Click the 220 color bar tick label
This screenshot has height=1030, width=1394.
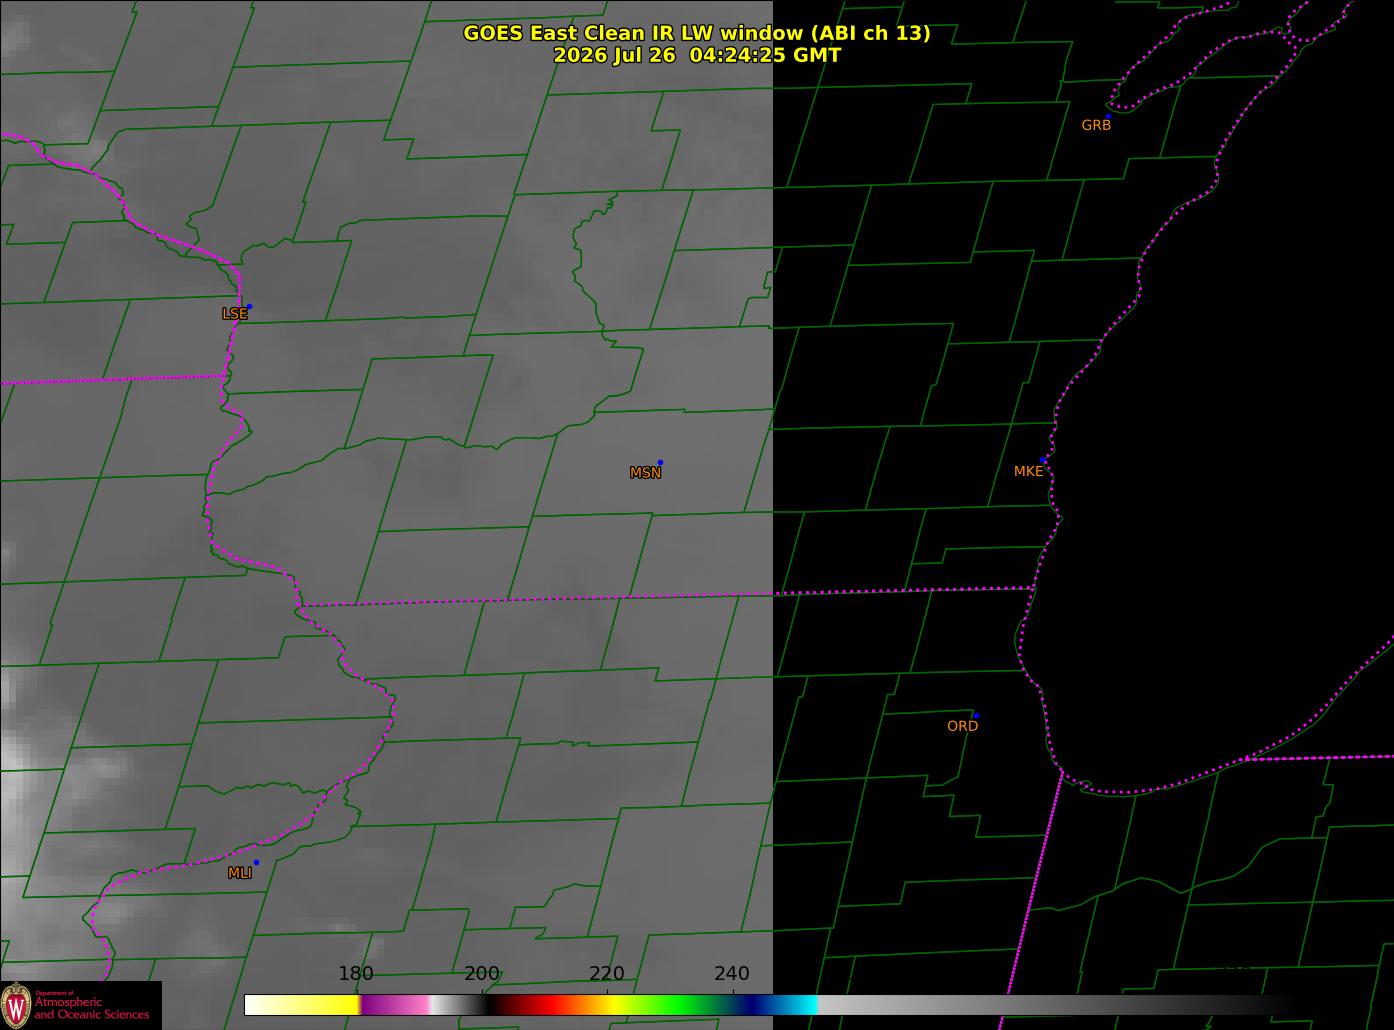click(x=607, y=973)
